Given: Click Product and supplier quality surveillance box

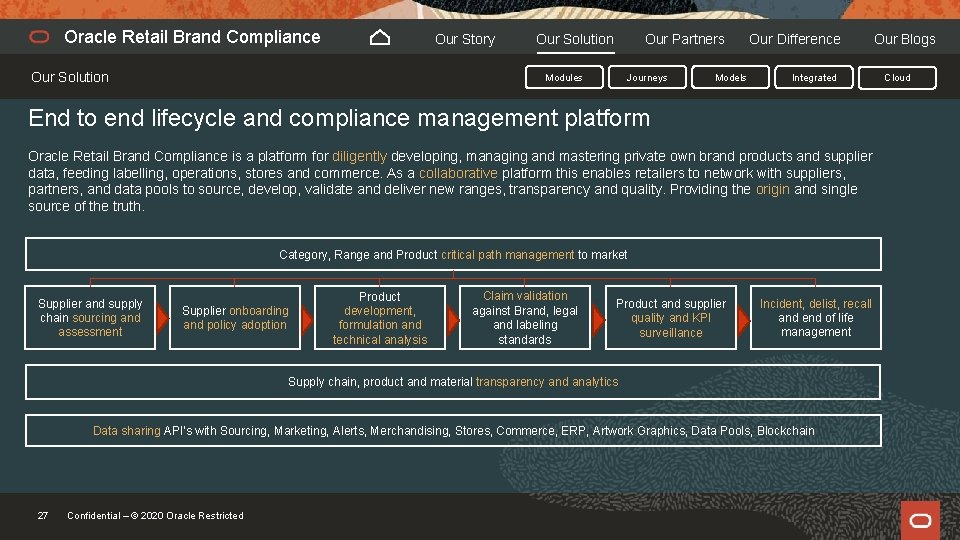Looking at the screenshot, I should (x=670, y=318).
